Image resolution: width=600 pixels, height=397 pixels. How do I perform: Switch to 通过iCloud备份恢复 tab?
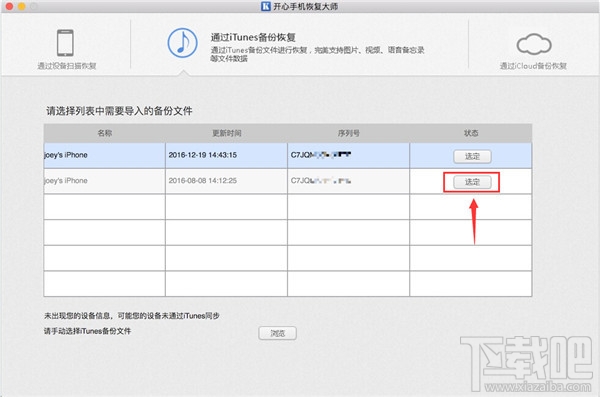tap(533, 51)
